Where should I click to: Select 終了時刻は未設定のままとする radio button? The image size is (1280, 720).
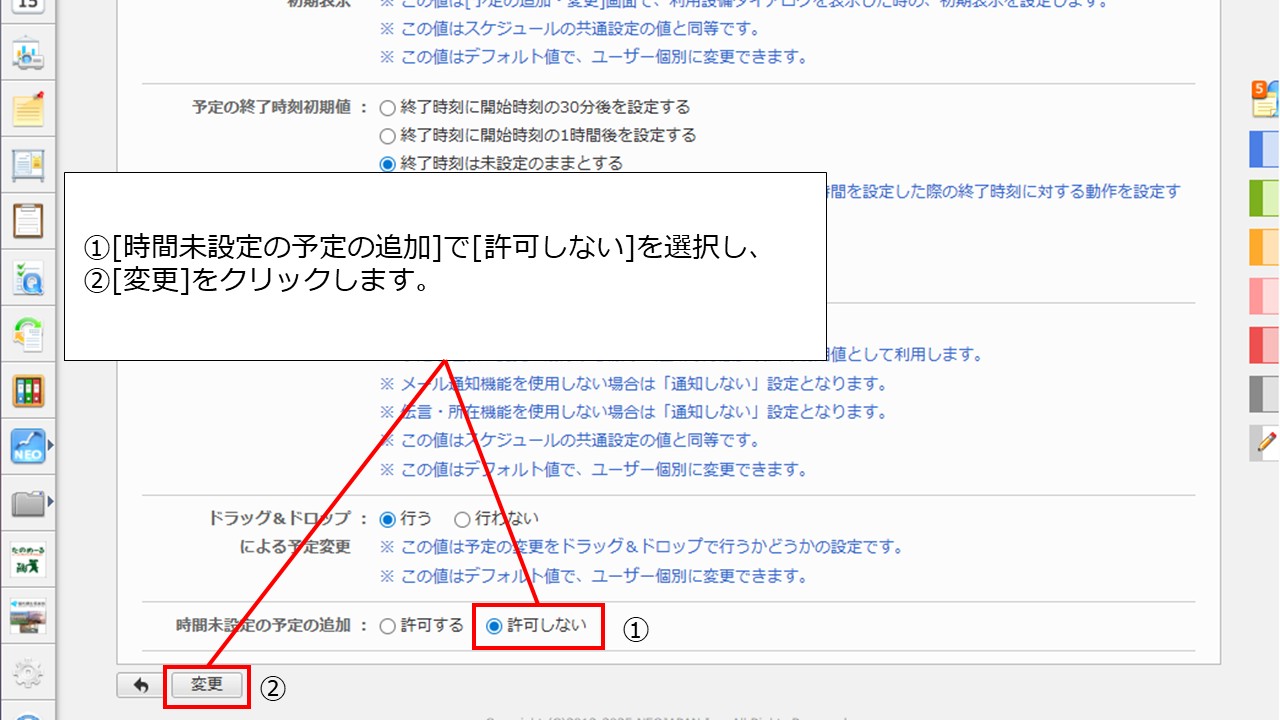coord(387,163)
